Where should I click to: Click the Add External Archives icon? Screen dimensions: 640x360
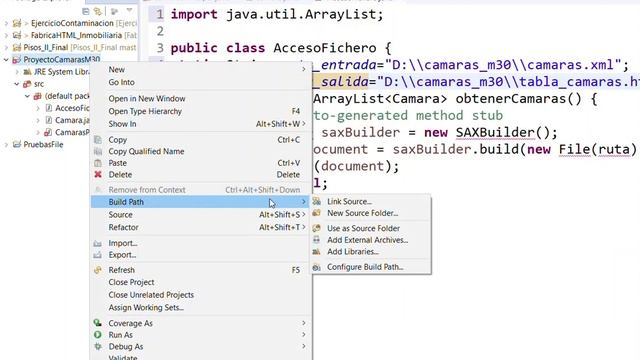coord(317,240)
